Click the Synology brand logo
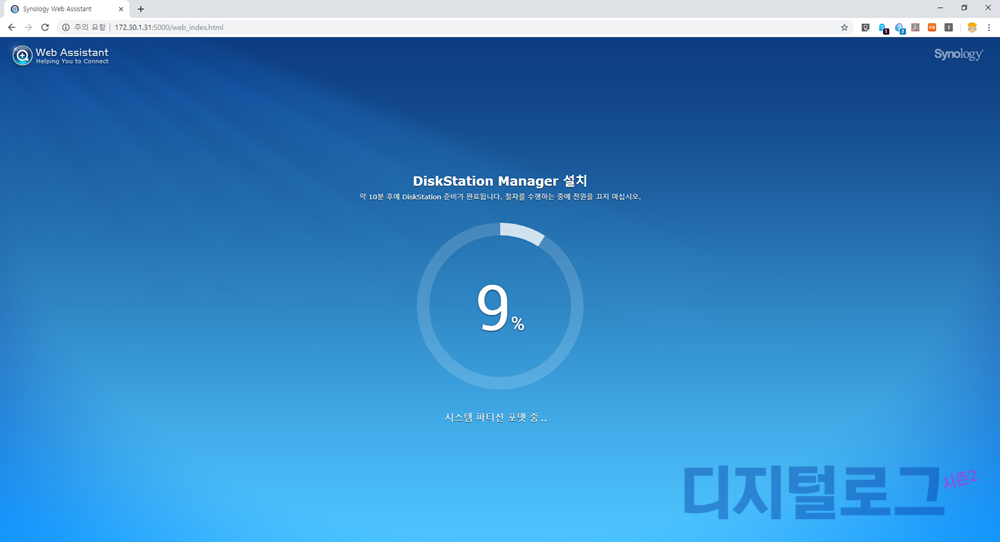Screen dimensions: 1000x542 [959, 54]
